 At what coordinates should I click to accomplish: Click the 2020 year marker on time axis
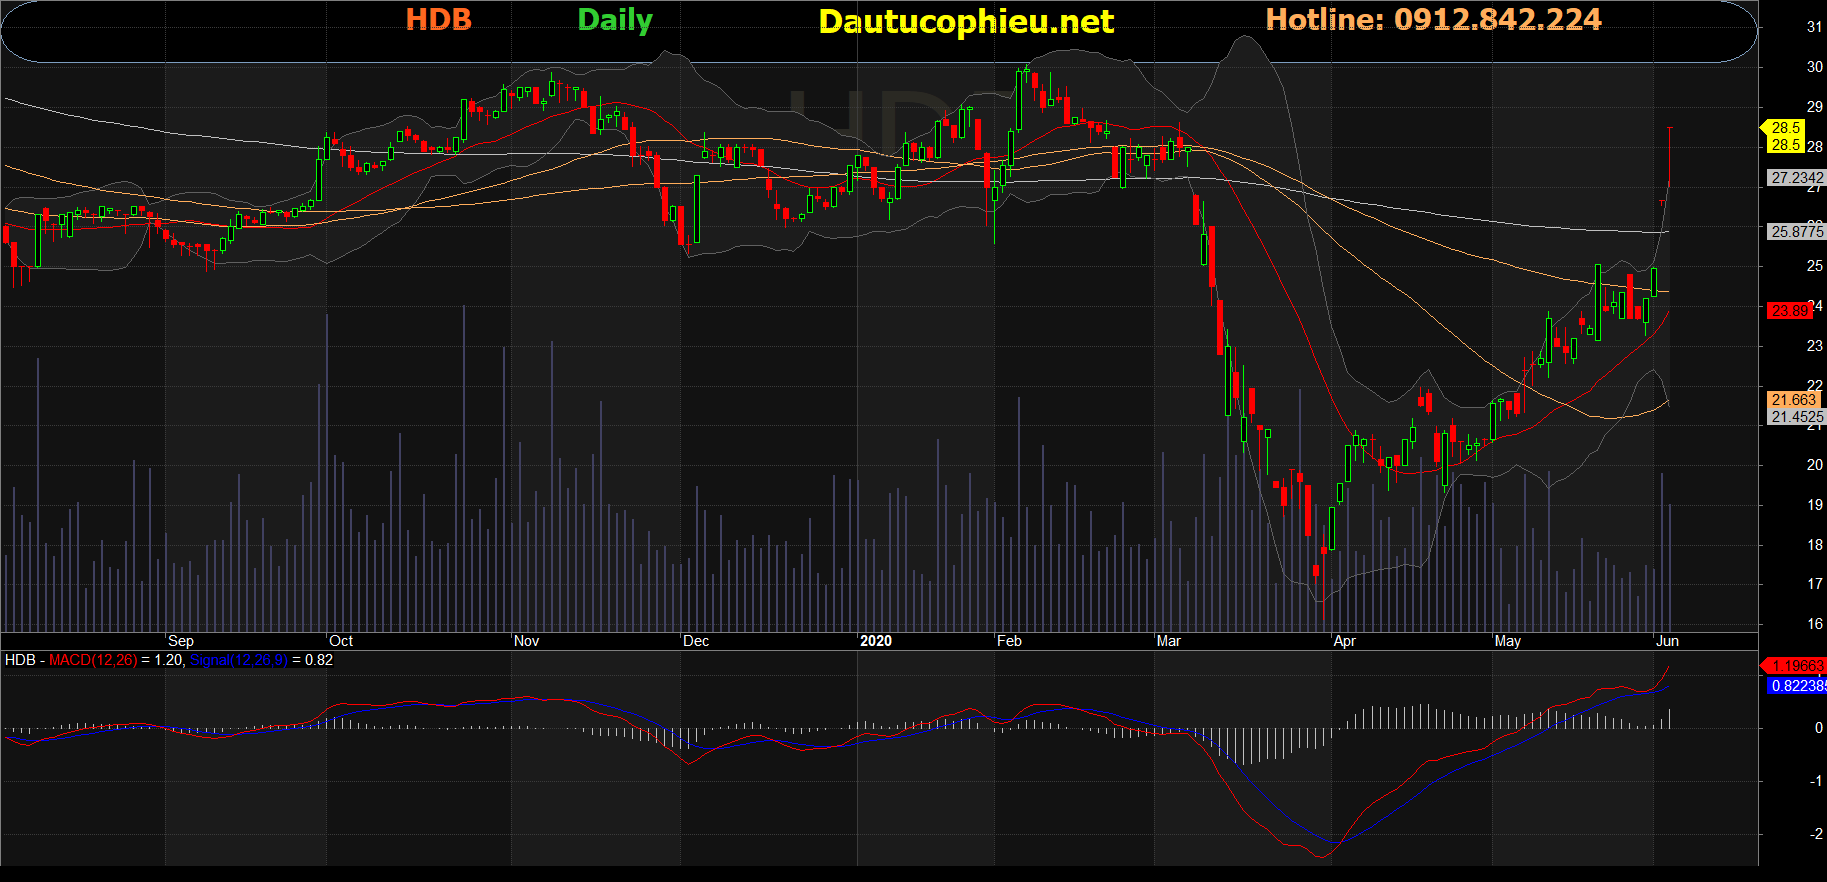(876, 641)
